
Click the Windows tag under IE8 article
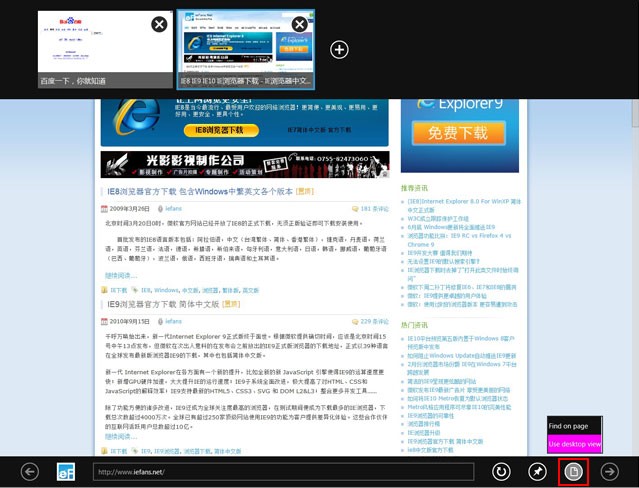166,290
